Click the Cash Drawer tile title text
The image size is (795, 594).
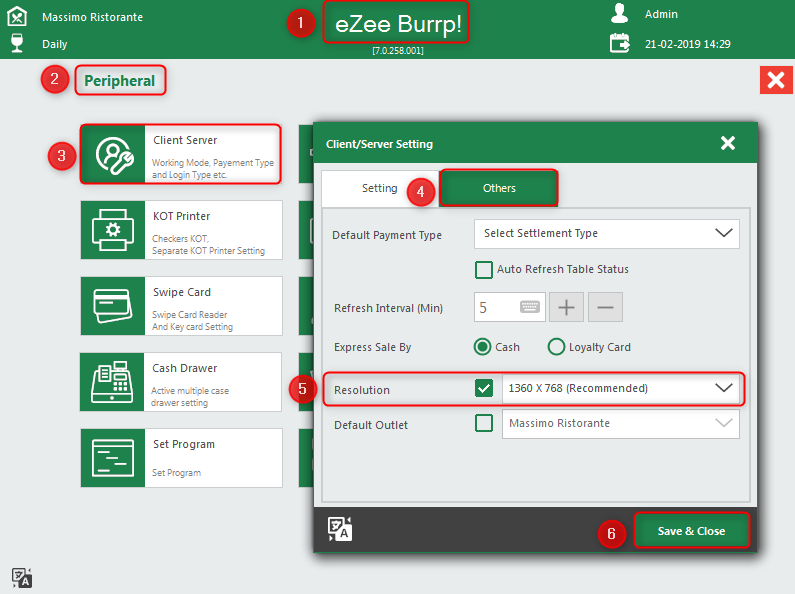tap(185, 368)
